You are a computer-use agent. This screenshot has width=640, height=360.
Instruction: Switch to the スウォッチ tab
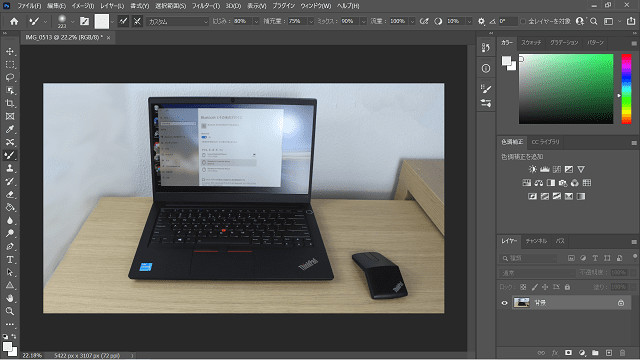(531, 42)
